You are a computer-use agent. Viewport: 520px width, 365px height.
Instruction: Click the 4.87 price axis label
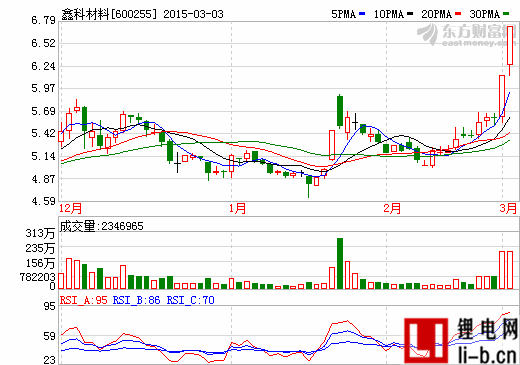pyautogui.click(x=43, y=179)
